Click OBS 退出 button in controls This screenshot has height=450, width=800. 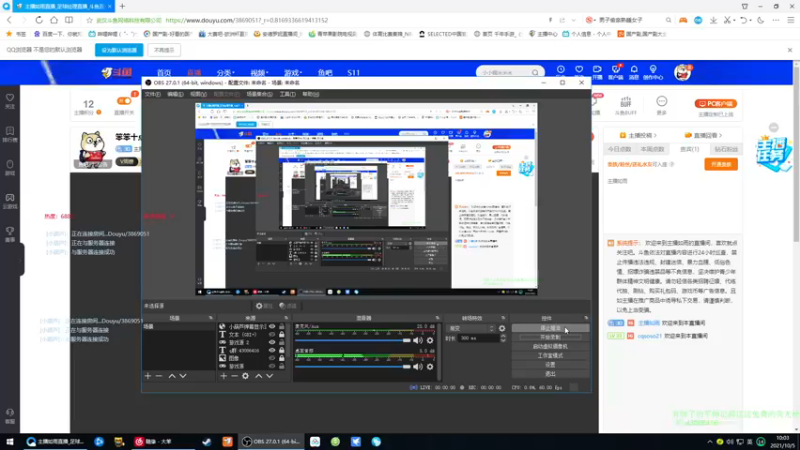pyautogui.click(x=550, y=374)
